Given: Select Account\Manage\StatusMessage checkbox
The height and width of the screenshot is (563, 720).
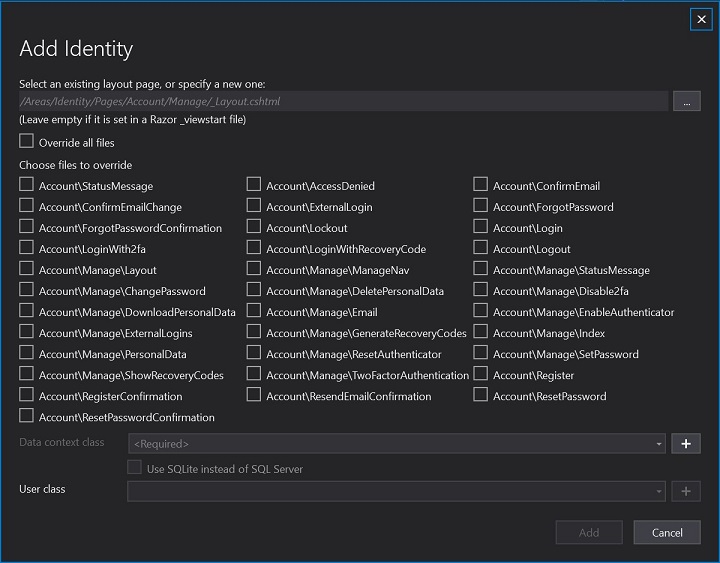Looking at the screenshot, I should 480,268.
